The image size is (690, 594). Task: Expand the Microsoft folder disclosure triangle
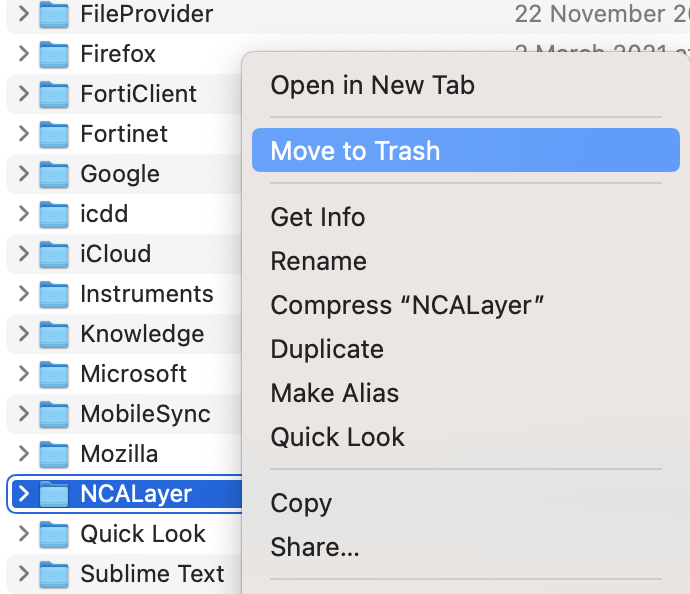(23, 374)
